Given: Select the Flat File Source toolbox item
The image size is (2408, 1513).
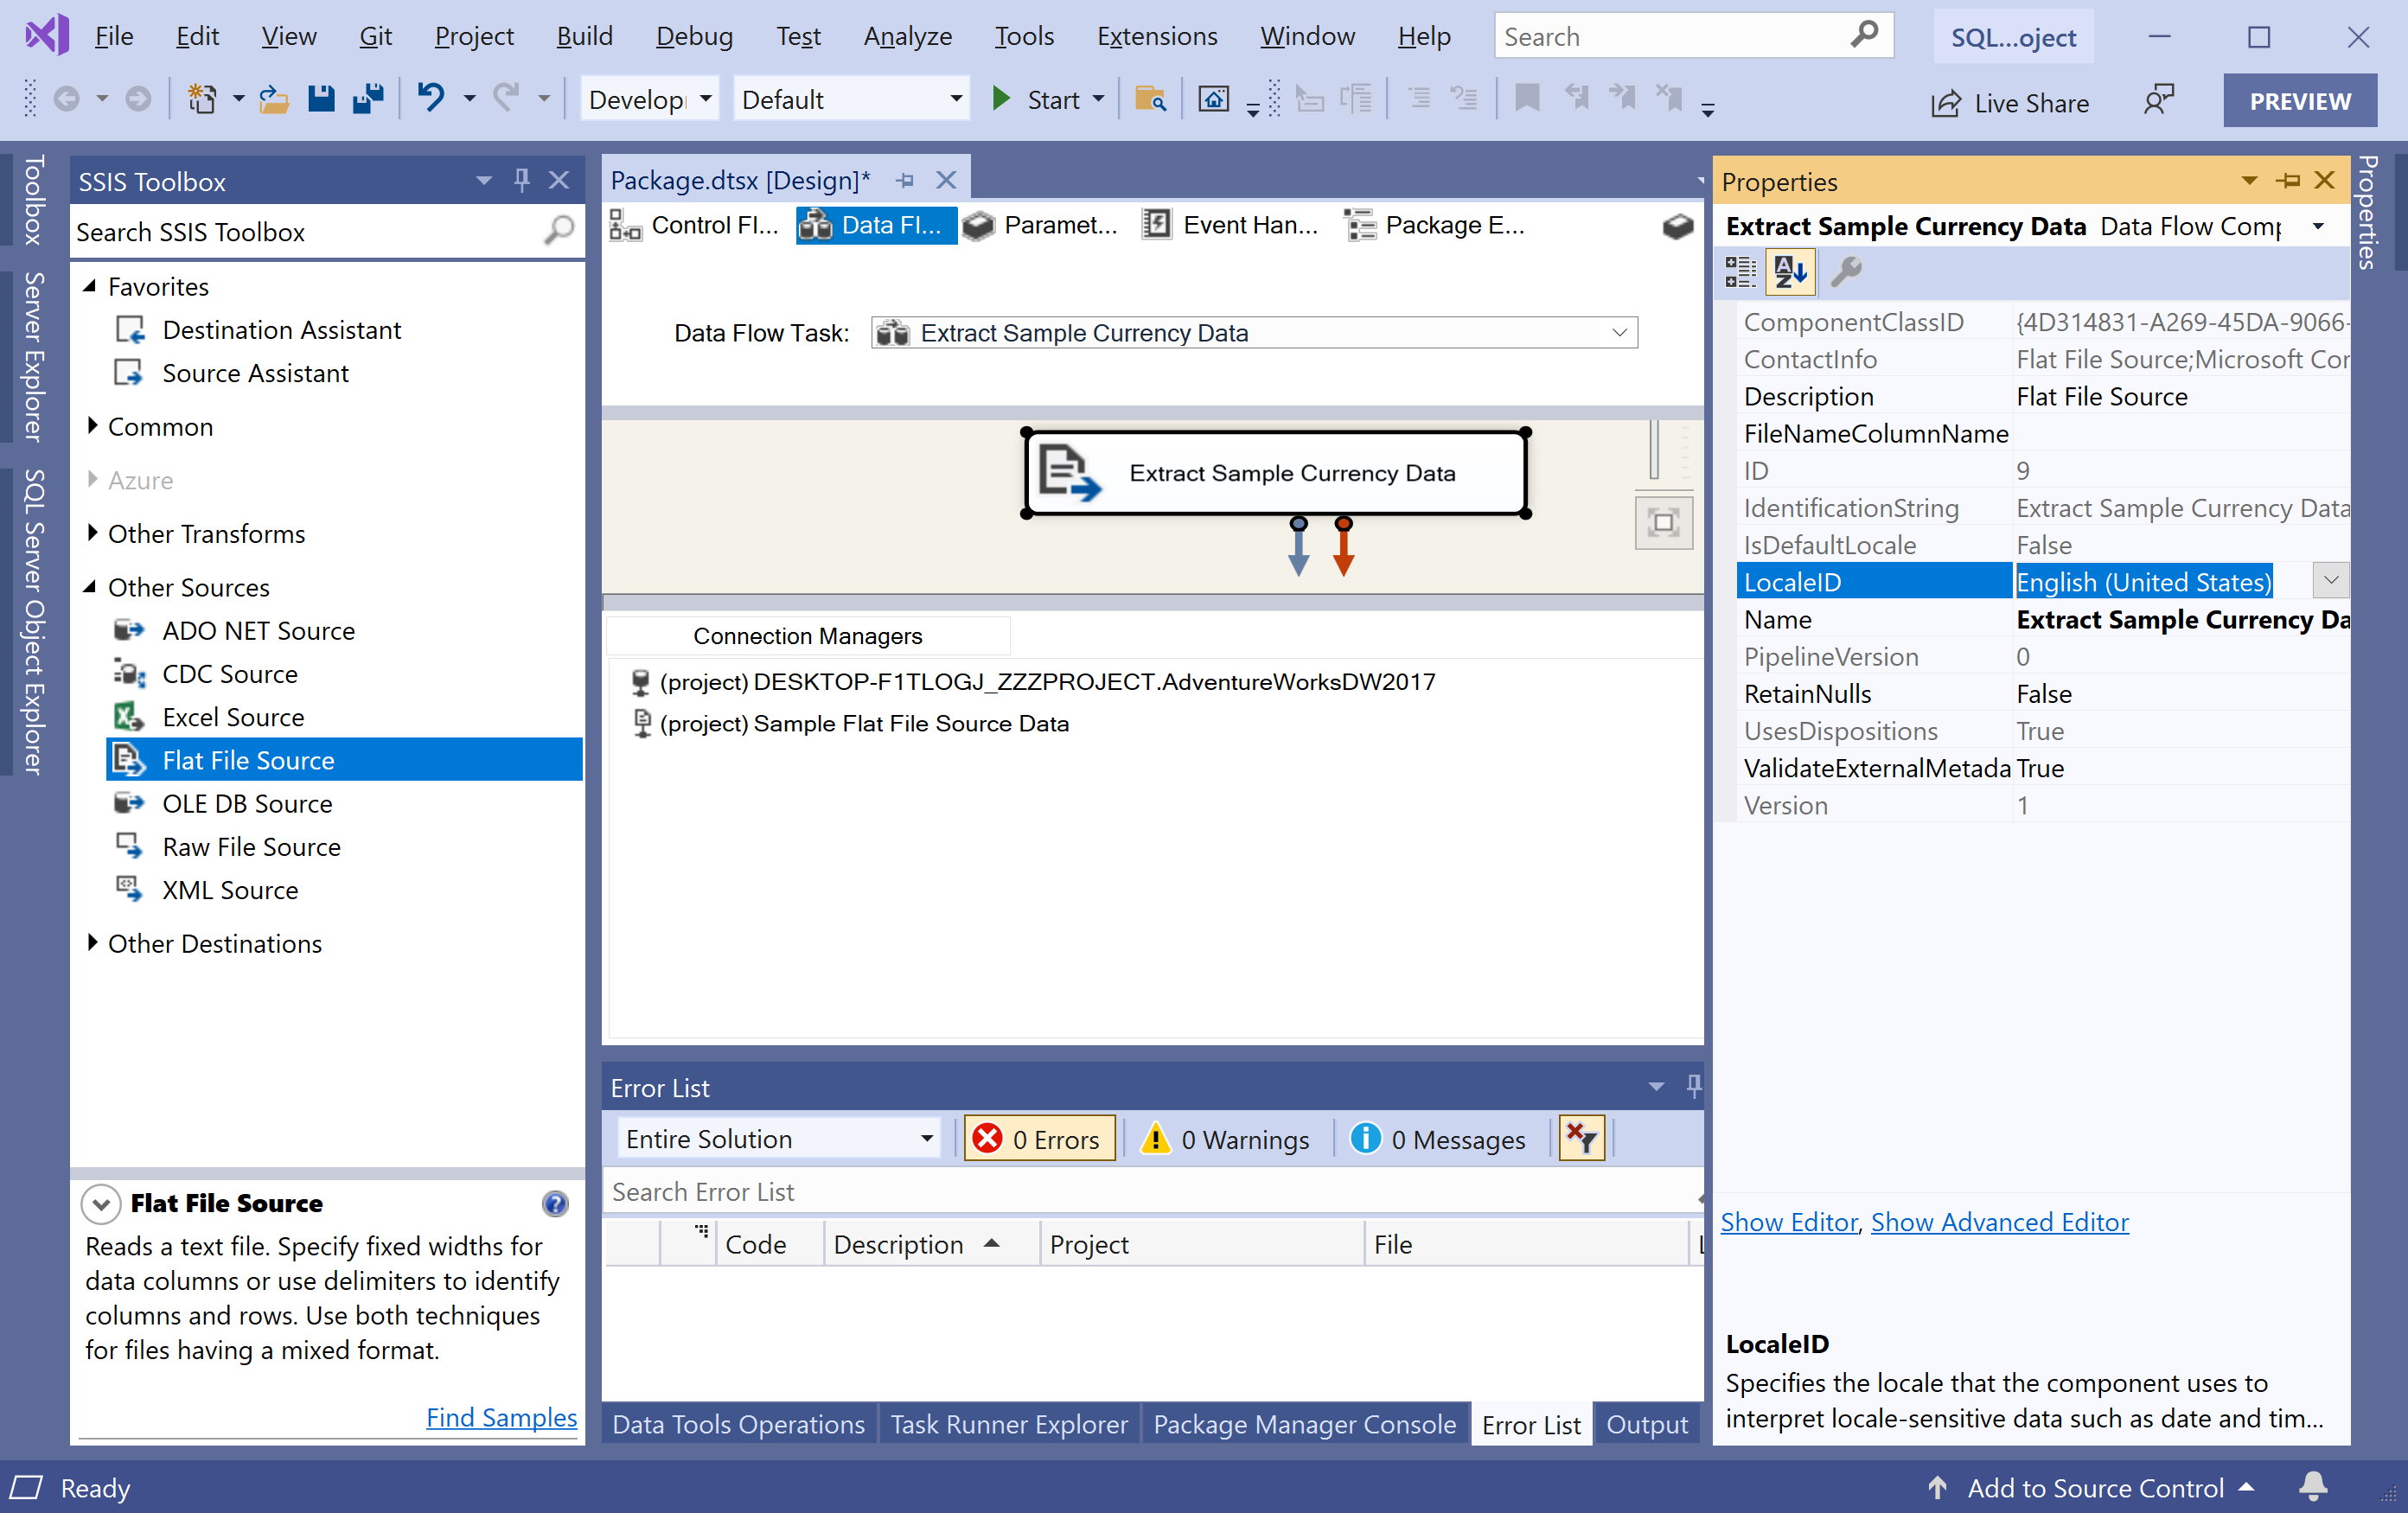Looking at the screenshot, I should coord(248,760).
